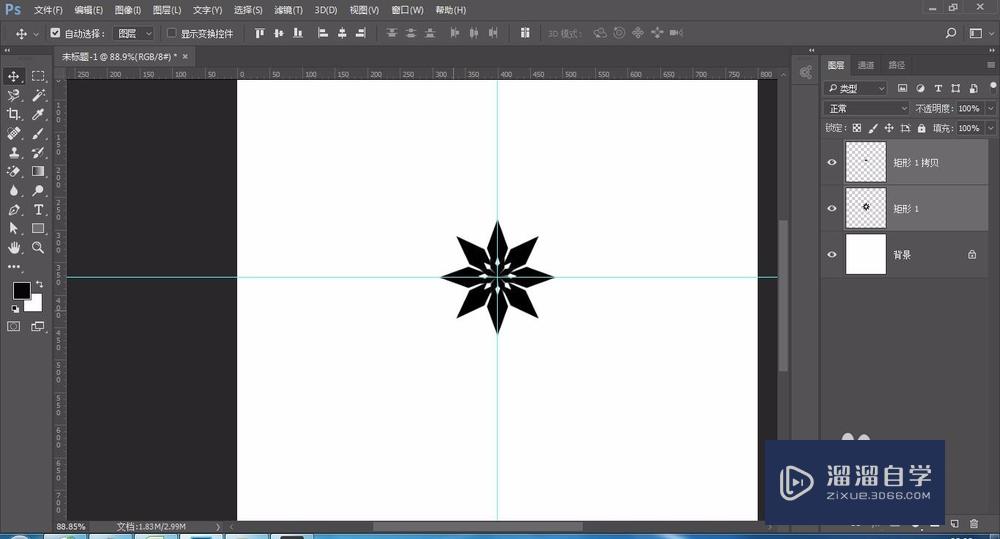This screenshot has height=539, width=1000.
Task: Hide the 矩形 1 拷贝 layer
Action: click(x=832, y=162)
